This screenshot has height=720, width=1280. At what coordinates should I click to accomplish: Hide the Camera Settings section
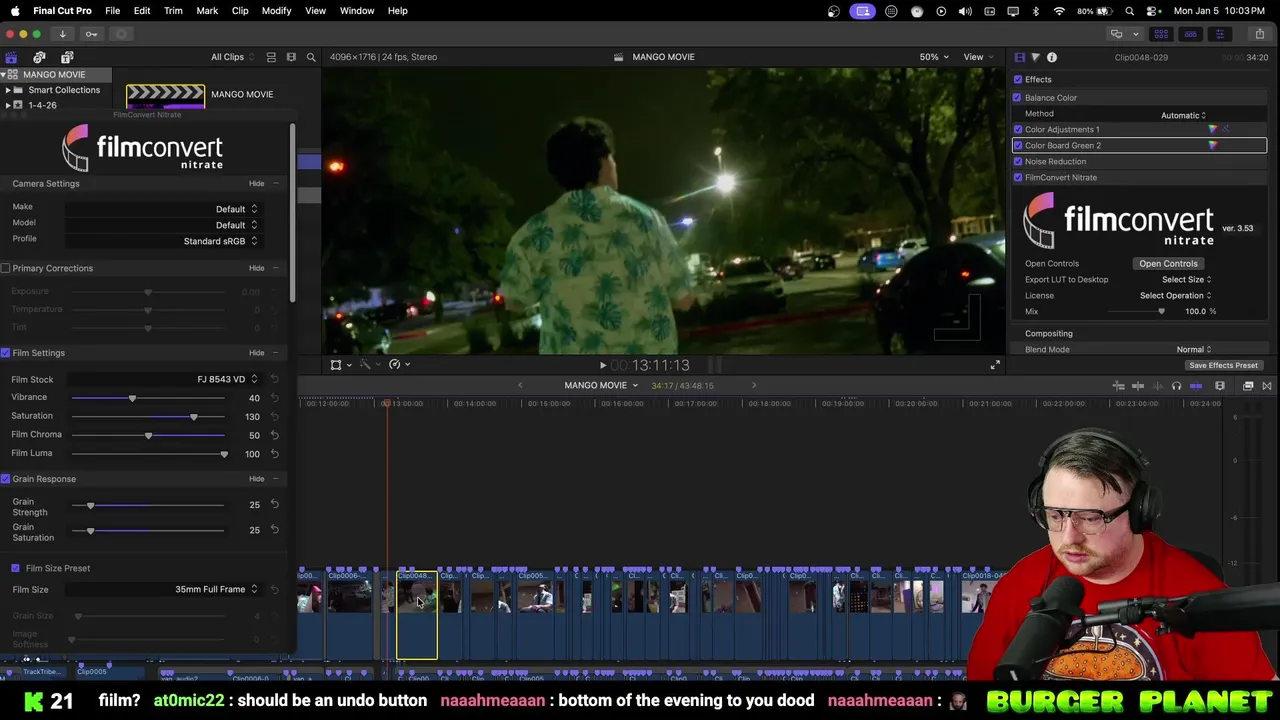(x=257, y=184)
